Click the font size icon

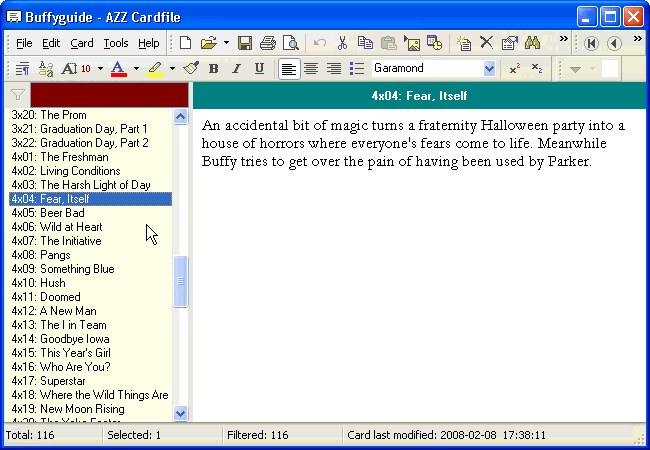(76, 68)
